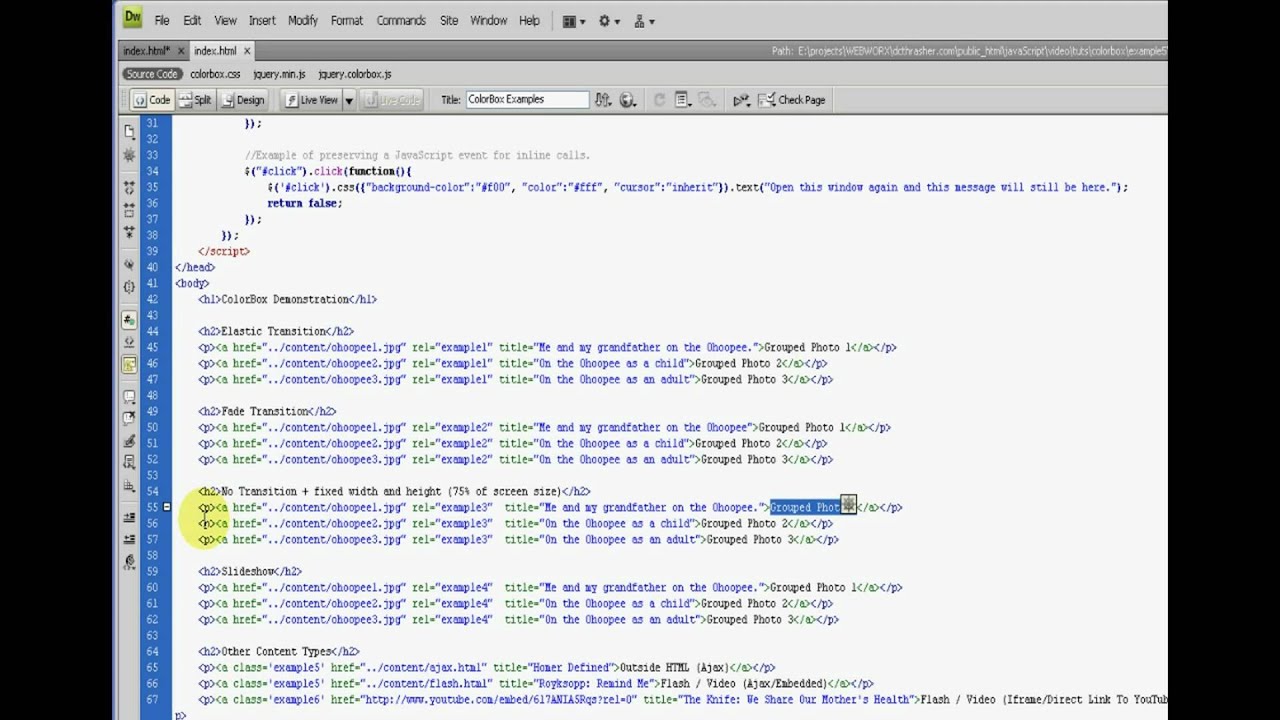Toggle Highlight Invalid Code
The image size is (1280, 720).
pos(129,342)
